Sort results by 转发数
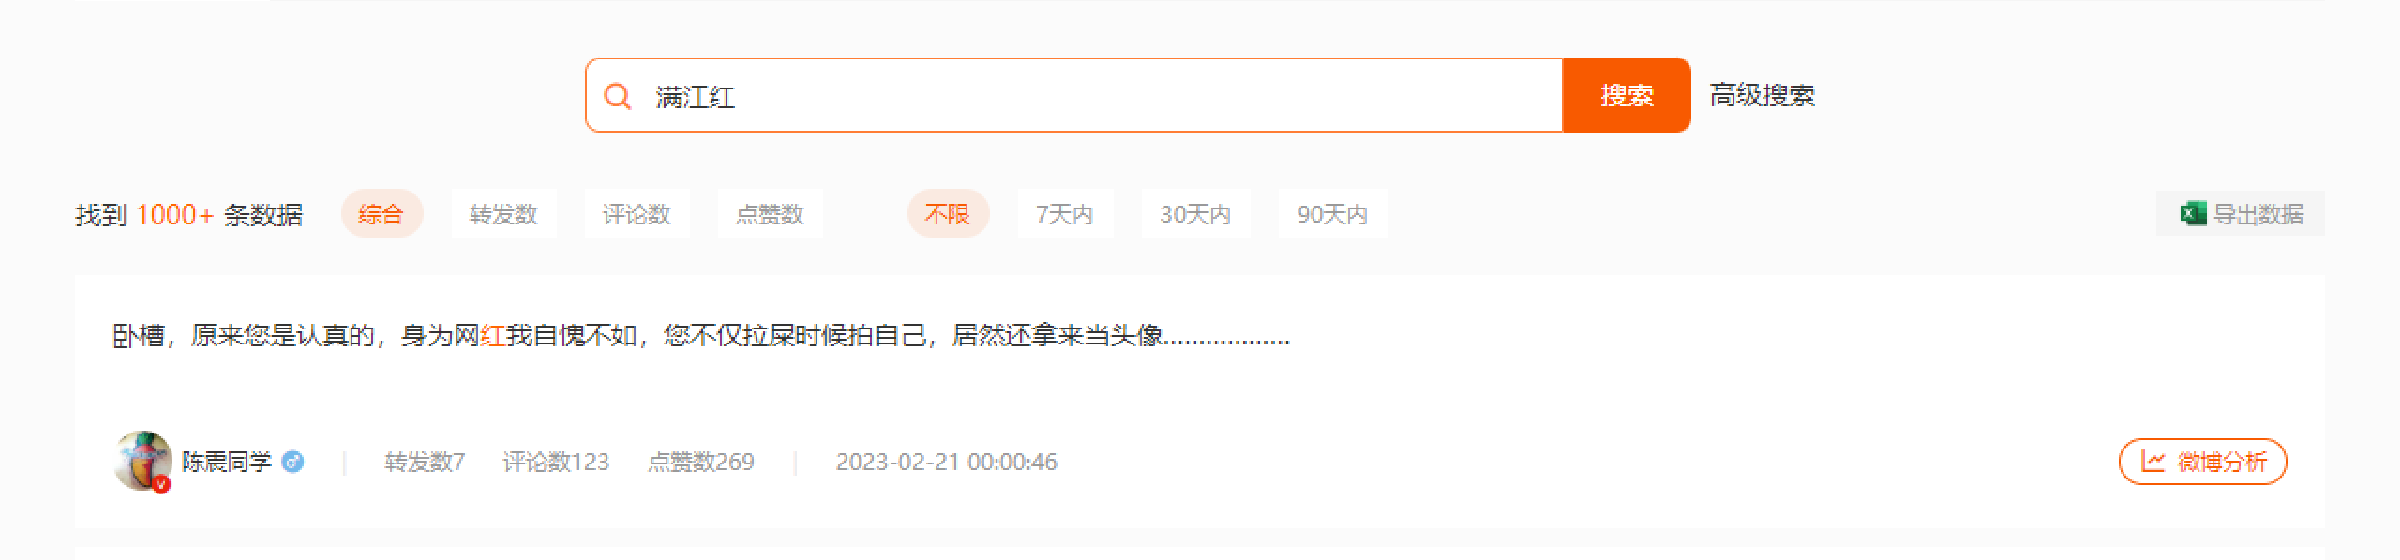 [504, 214]
